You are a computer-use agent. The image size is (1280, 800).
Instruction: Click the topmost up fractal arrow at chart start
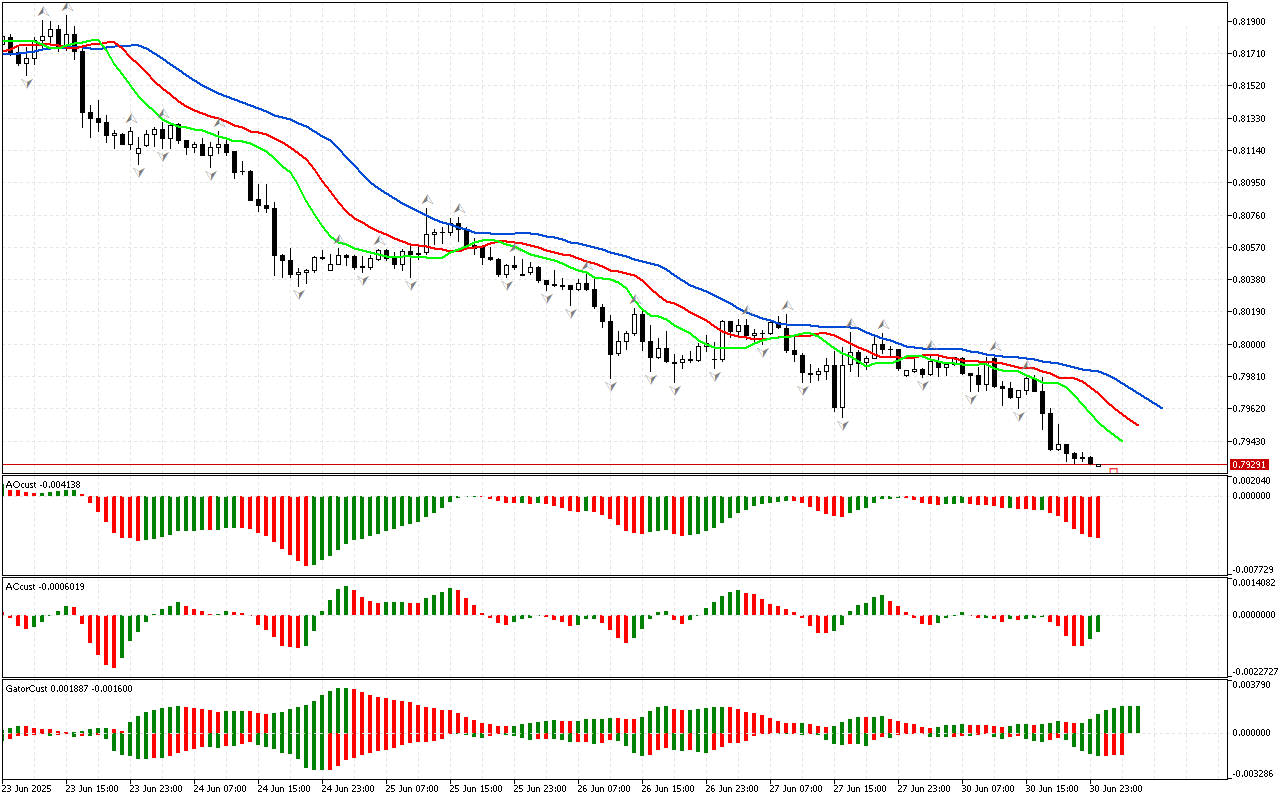pyautogui.click(x=66, y=7)
